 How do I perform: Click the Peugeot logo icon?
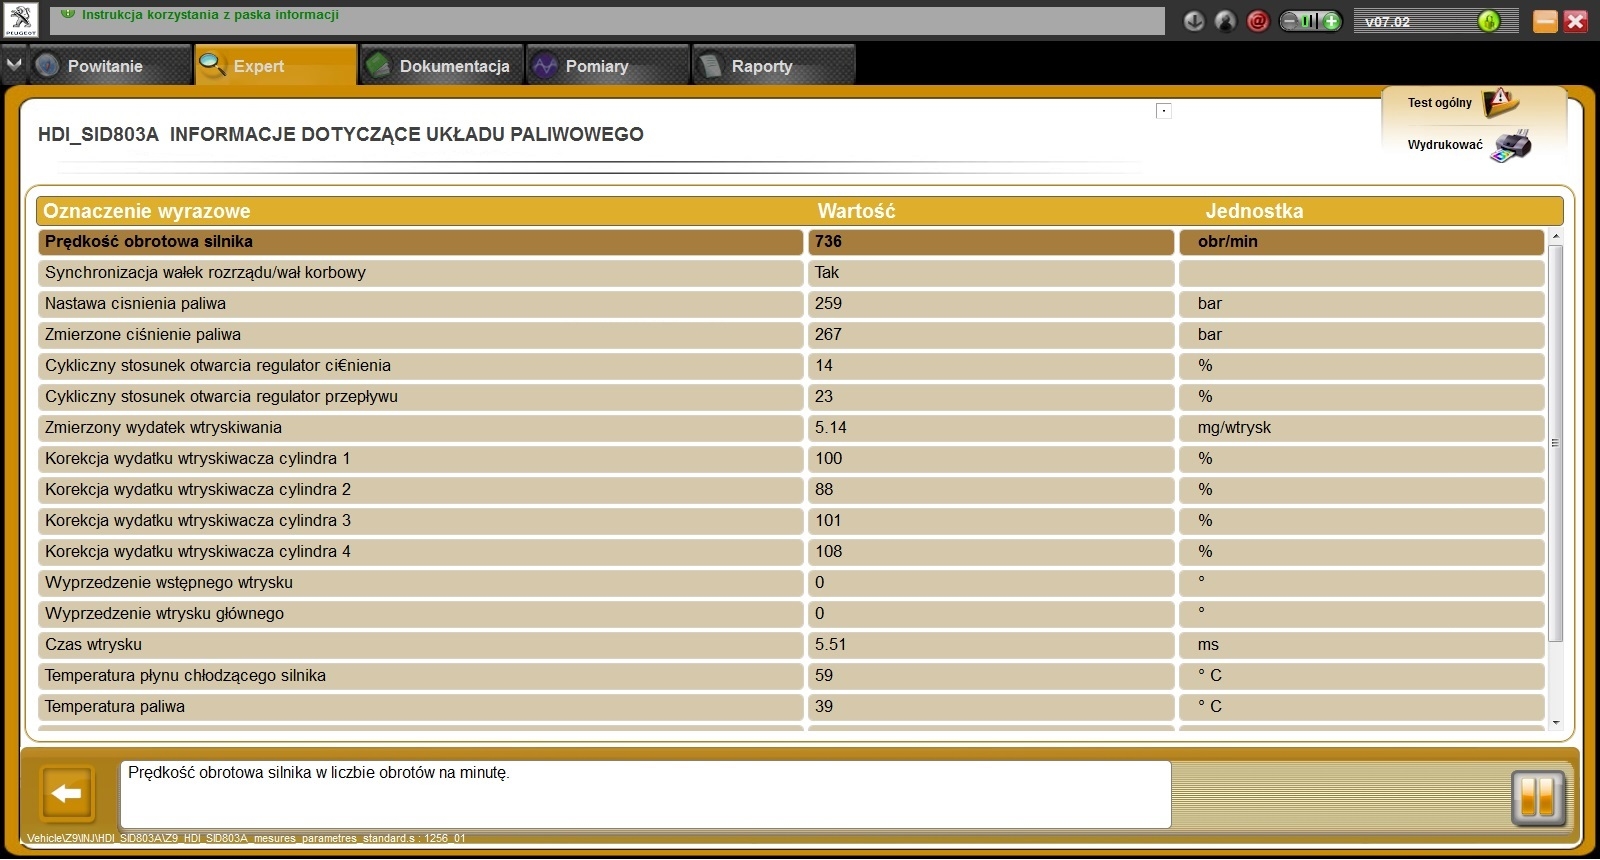(22, 20)
